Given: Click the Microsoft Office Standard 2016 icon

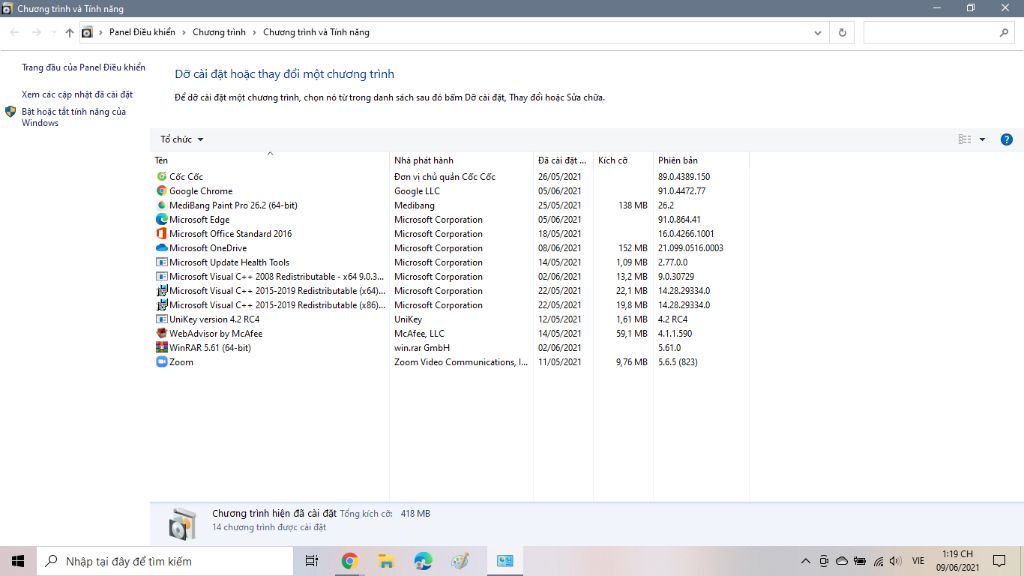Looking at the screenshot, I should click(x=161, y=233).
